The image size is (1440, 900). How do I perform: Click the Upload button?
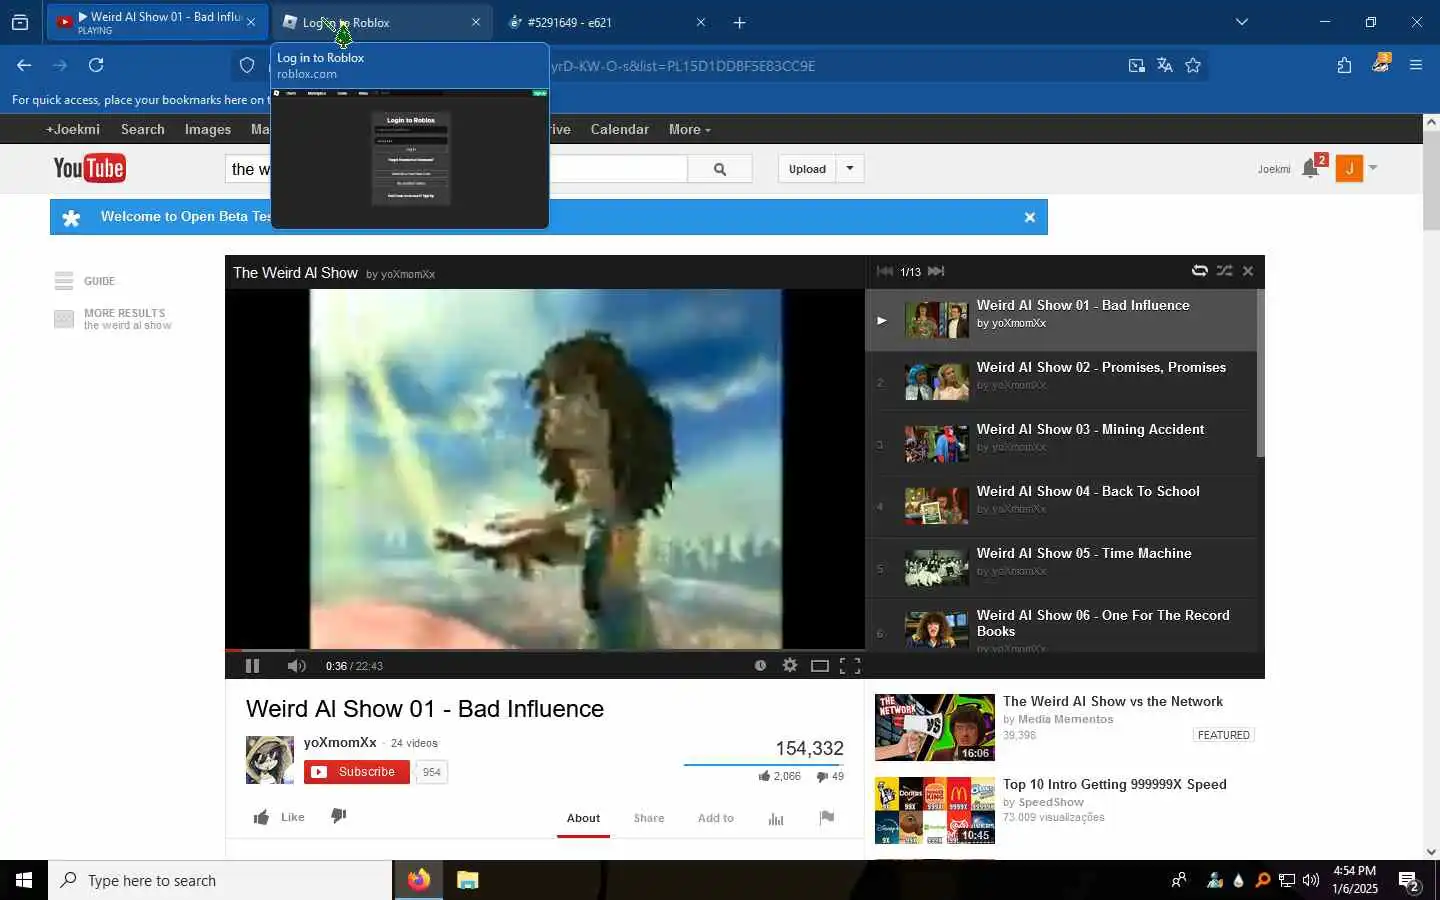pos(807,168)
